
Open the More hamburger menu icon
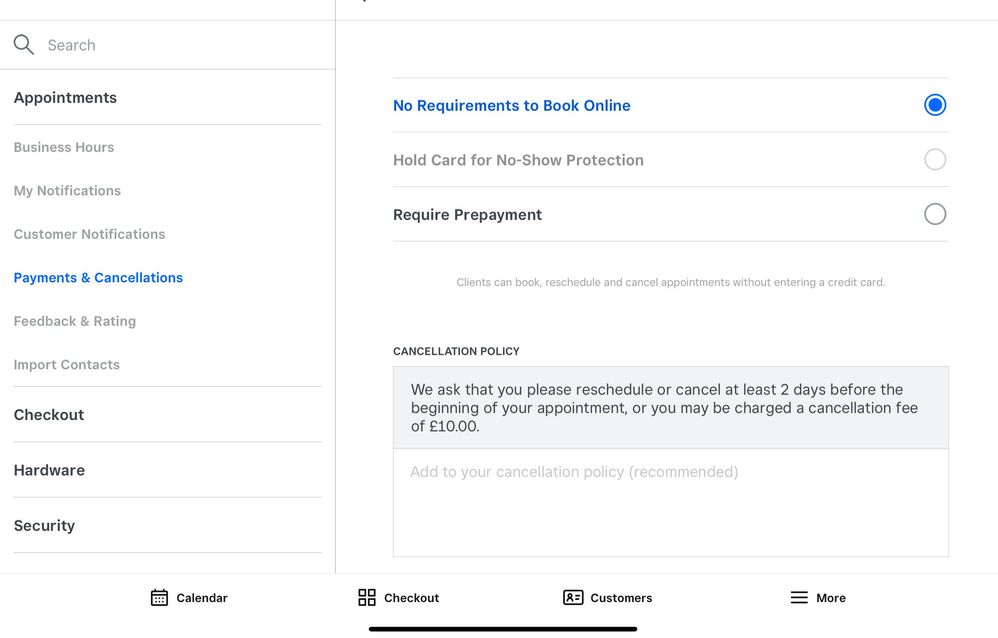pos(799,598)
